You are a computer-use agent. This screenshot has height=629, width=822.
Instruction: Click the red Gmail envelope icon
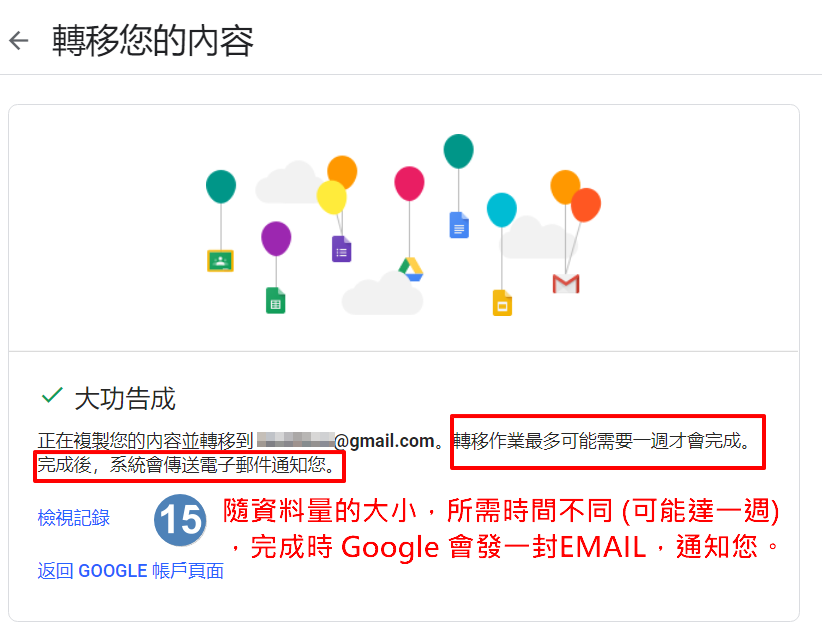(x=566, y=284)
